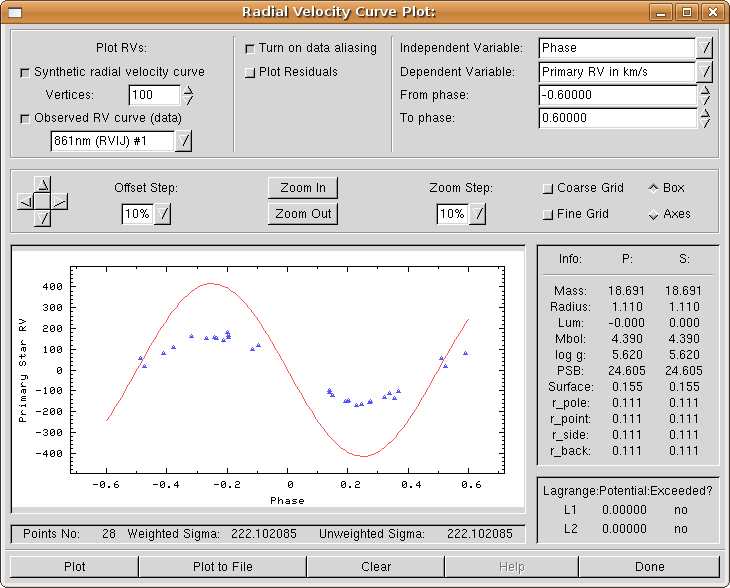Decrease the Vertices value

point(188,100)
